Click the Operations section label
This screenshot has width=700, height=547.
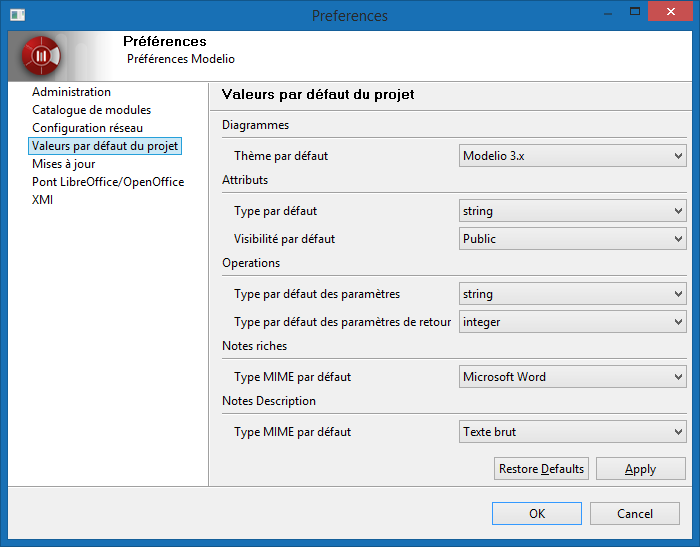coord(251,263)
